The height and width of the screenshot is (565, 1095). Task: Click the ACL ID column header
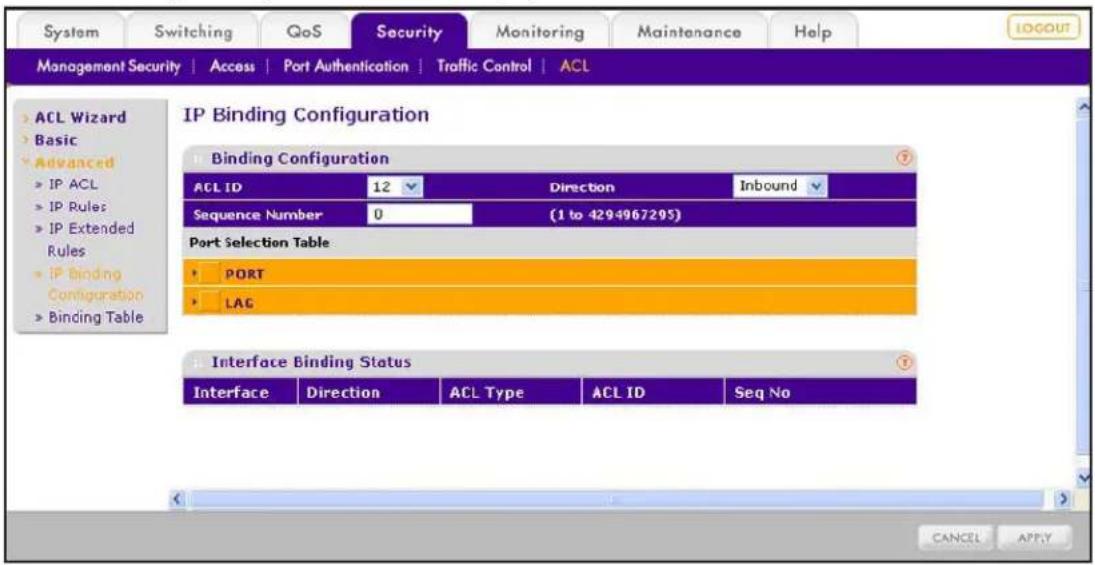[653, 392]
